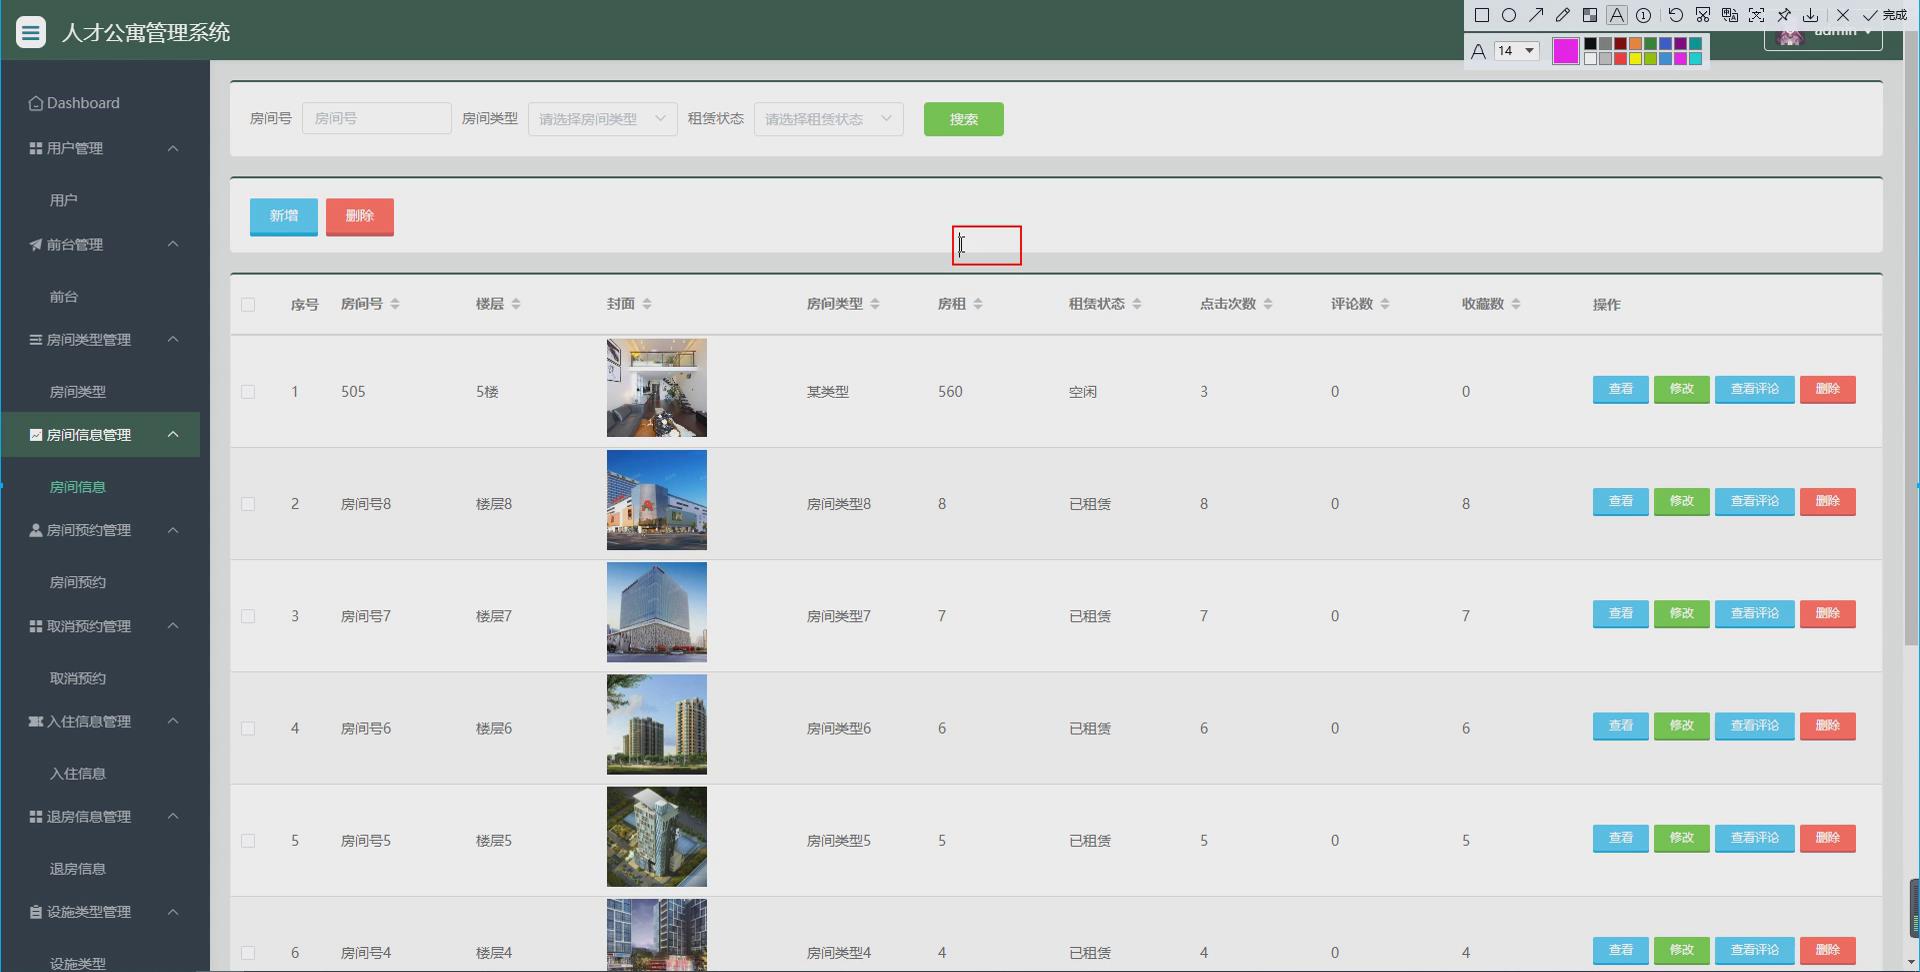Collapse the 入住信息管理 menu chevron
The width and height of the screenshot is (1920, 972).
pyautogui.click(x=173, y=721)
